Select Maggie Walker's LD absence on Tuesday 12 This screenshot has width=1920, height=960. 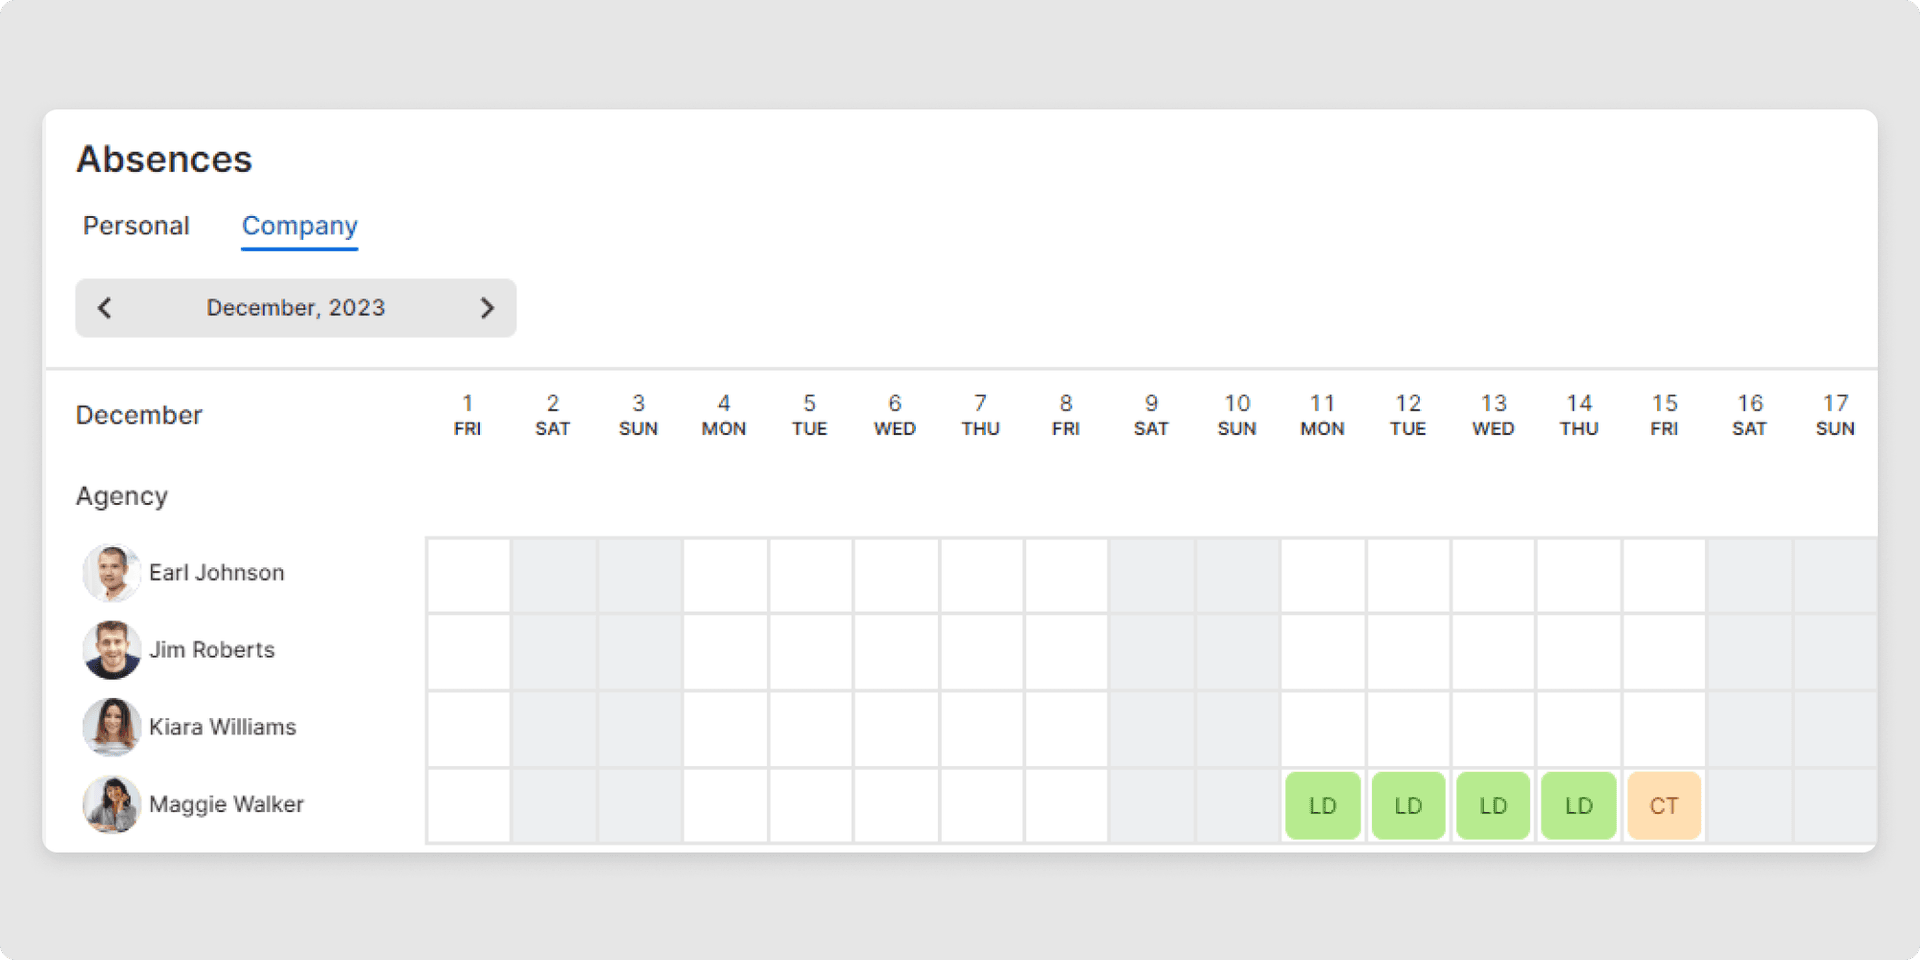[1408, 805]
